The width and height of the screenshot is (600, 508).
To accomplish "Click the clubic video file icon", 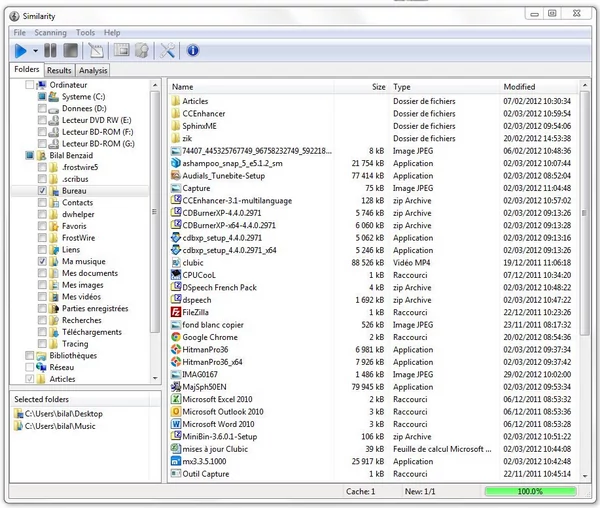I will click(x=176, y=263).
